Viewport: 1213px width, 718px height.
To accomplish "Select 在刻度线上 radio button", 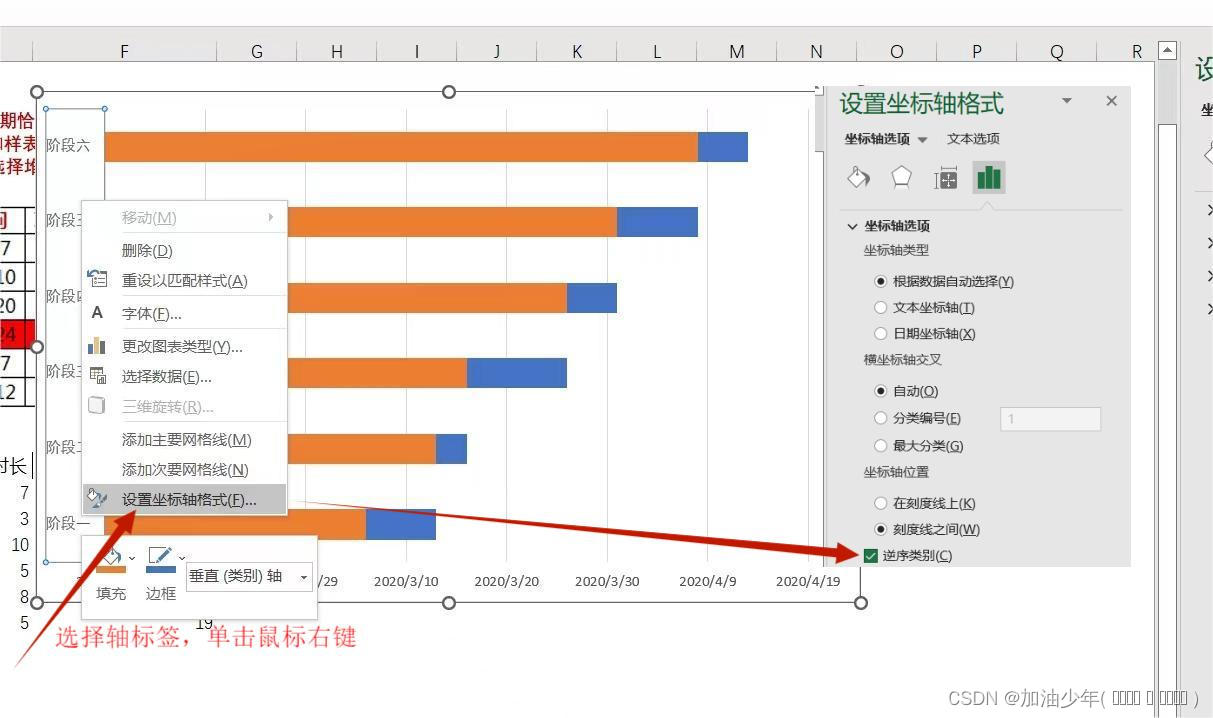I will [x=880, y=503].
